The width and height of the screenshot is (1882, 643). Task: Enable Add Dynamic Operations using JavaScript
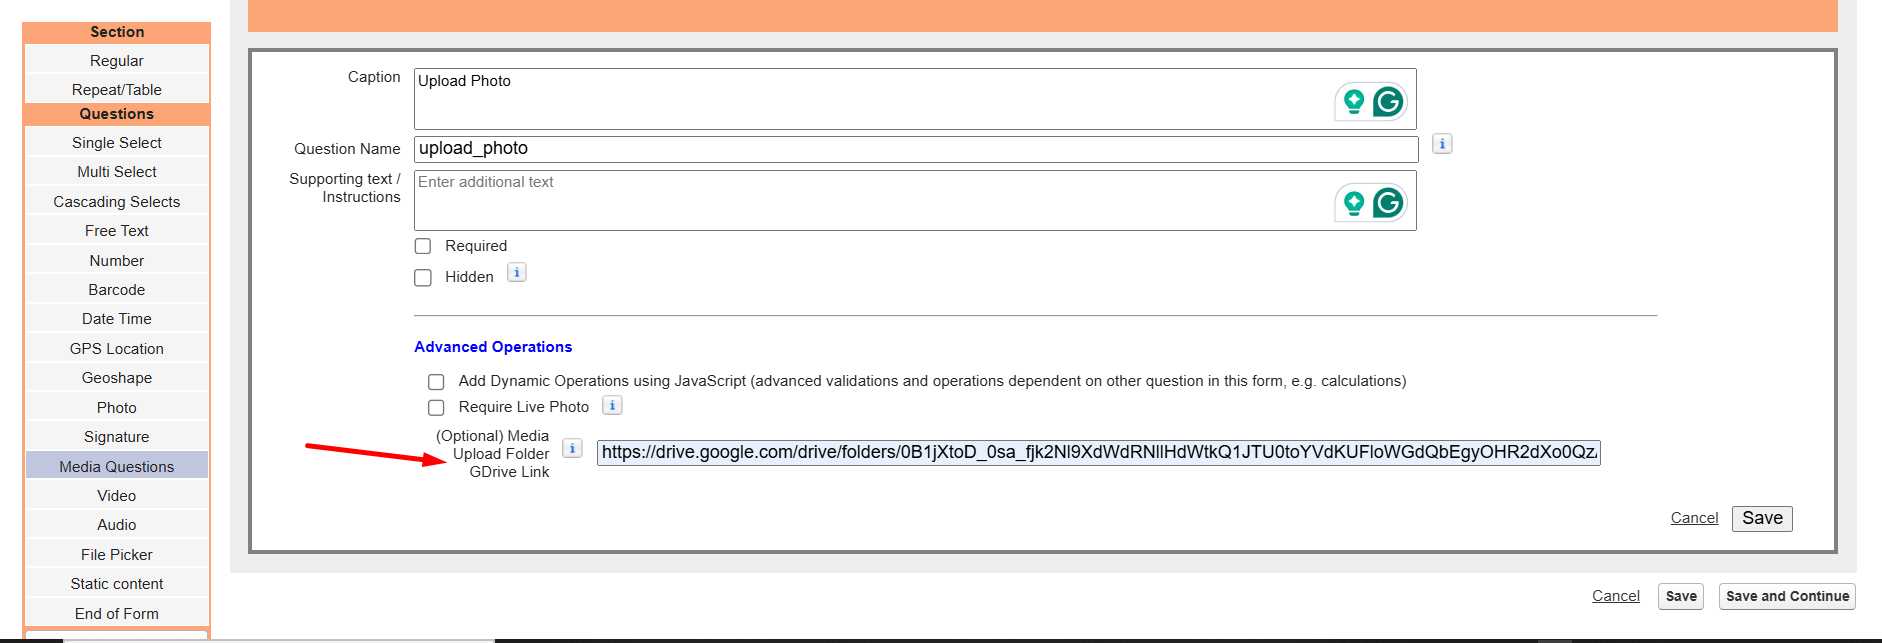(x=436, y=382)
